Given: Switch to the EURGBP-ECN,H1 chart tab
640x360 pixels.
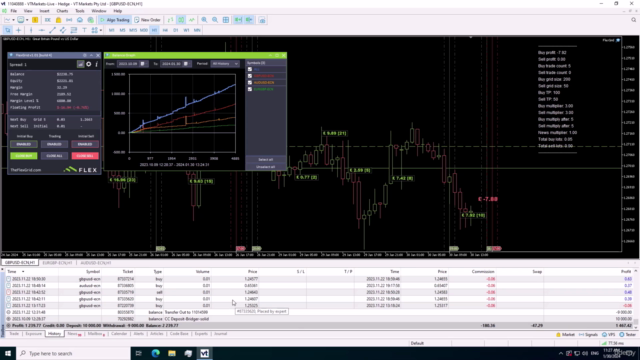Looking at the screenshot, I should [57, 263].
